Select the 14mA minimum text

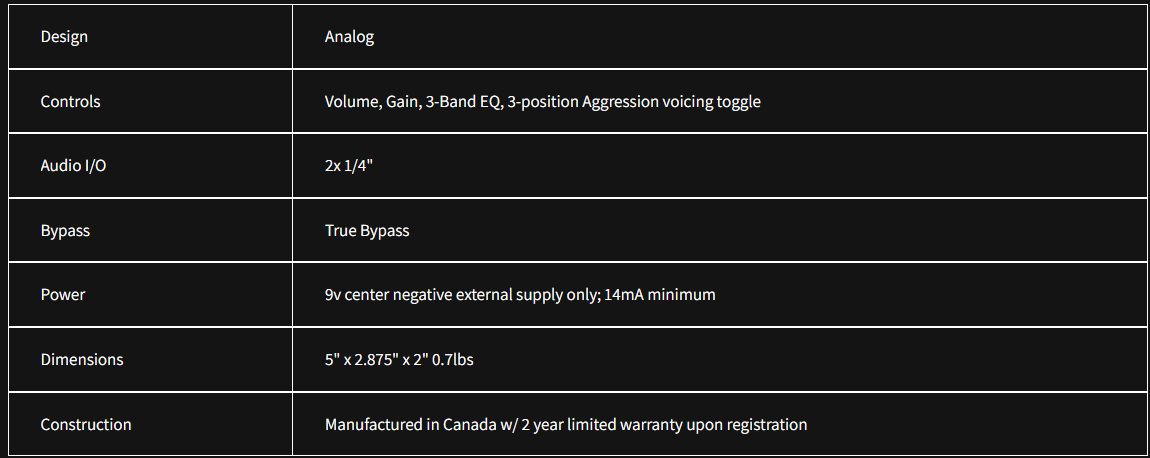(x=661, y=295)
